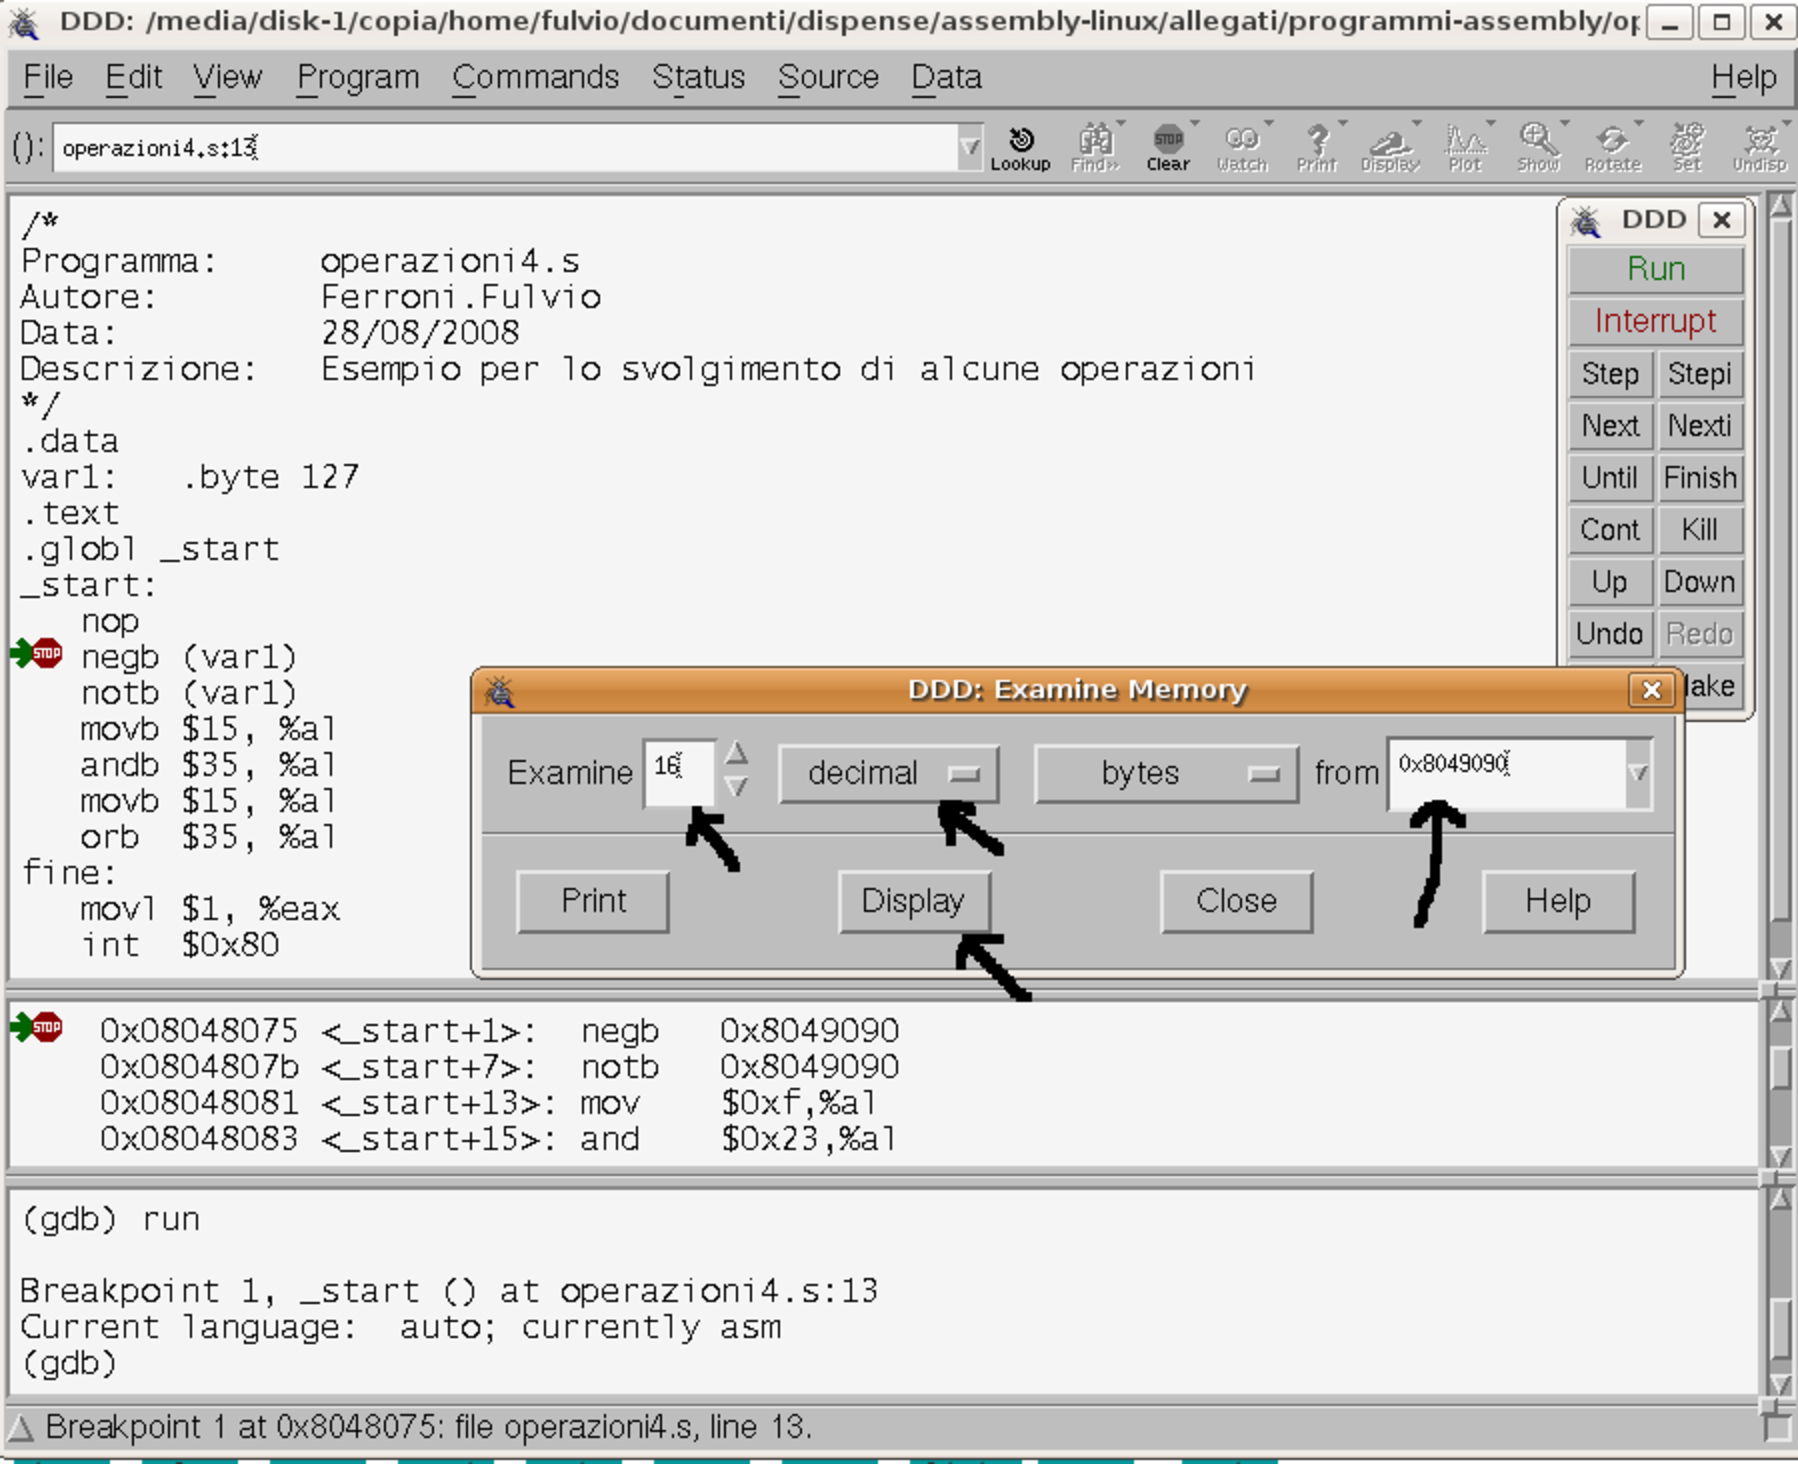Click the Lookup toolbar icon
The image size is (1798, 1464).
[x=1020, y=148]
